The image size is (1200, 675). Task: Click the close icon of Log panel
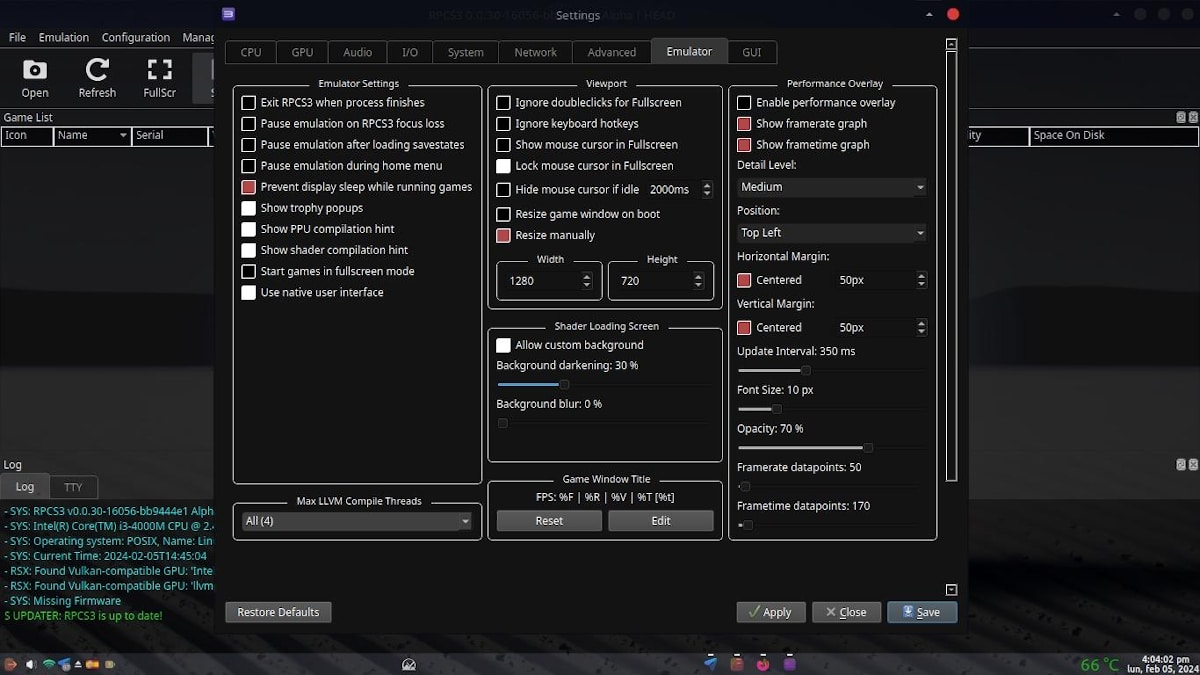point(1192,465)
